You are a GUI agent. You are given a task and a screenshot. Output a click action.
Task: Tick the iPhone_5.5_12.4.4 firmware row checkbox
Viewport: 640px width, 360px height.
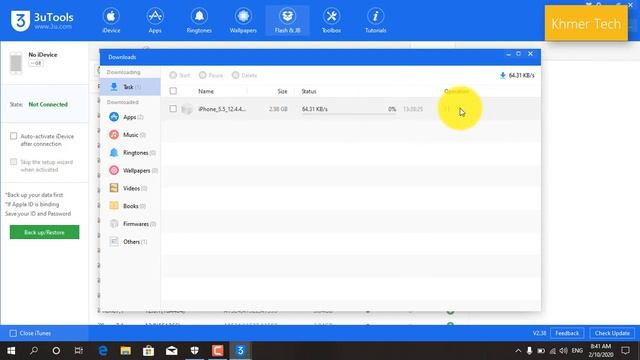[x=173, y=109]
